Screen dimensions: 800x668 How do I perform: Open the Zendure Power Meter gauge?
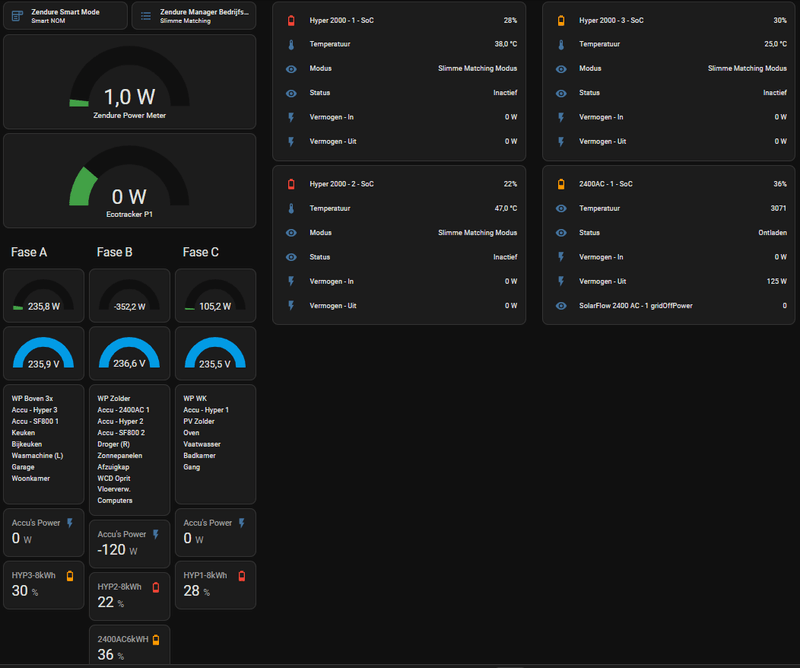(x=130, y=82)
